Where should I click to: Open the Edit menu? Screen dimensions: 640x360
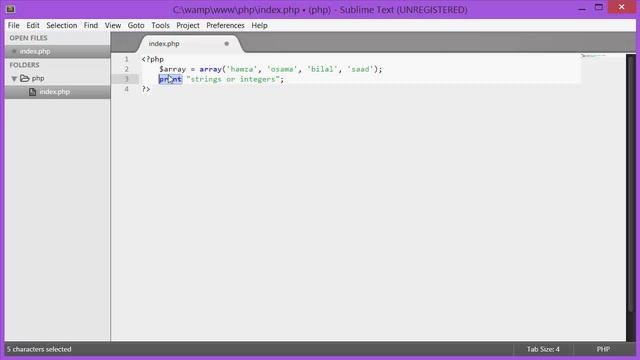tap(33, 25)
